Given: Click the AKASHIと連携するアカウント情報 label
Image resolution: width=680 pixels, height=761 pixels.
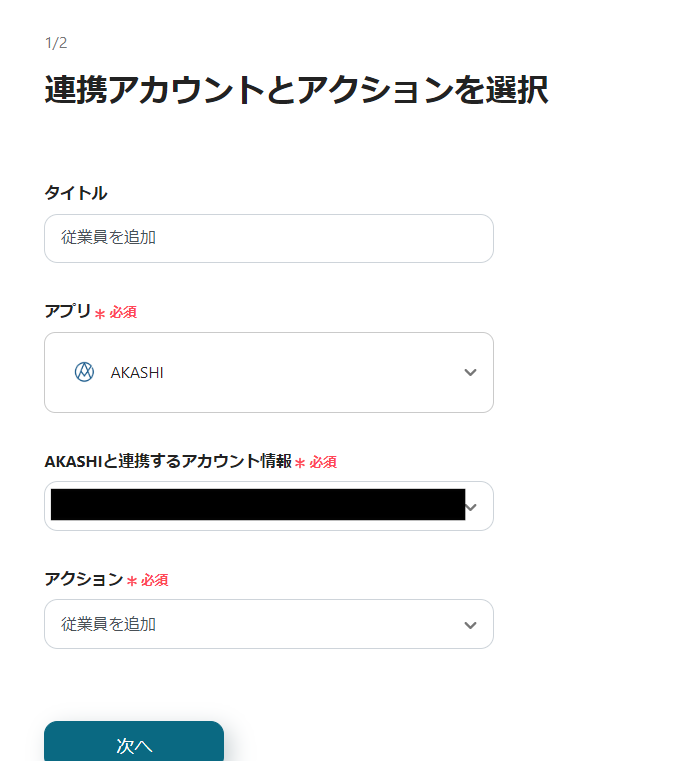Looking at the screenshot, I should pyautogui.click(x=168, y=461).
